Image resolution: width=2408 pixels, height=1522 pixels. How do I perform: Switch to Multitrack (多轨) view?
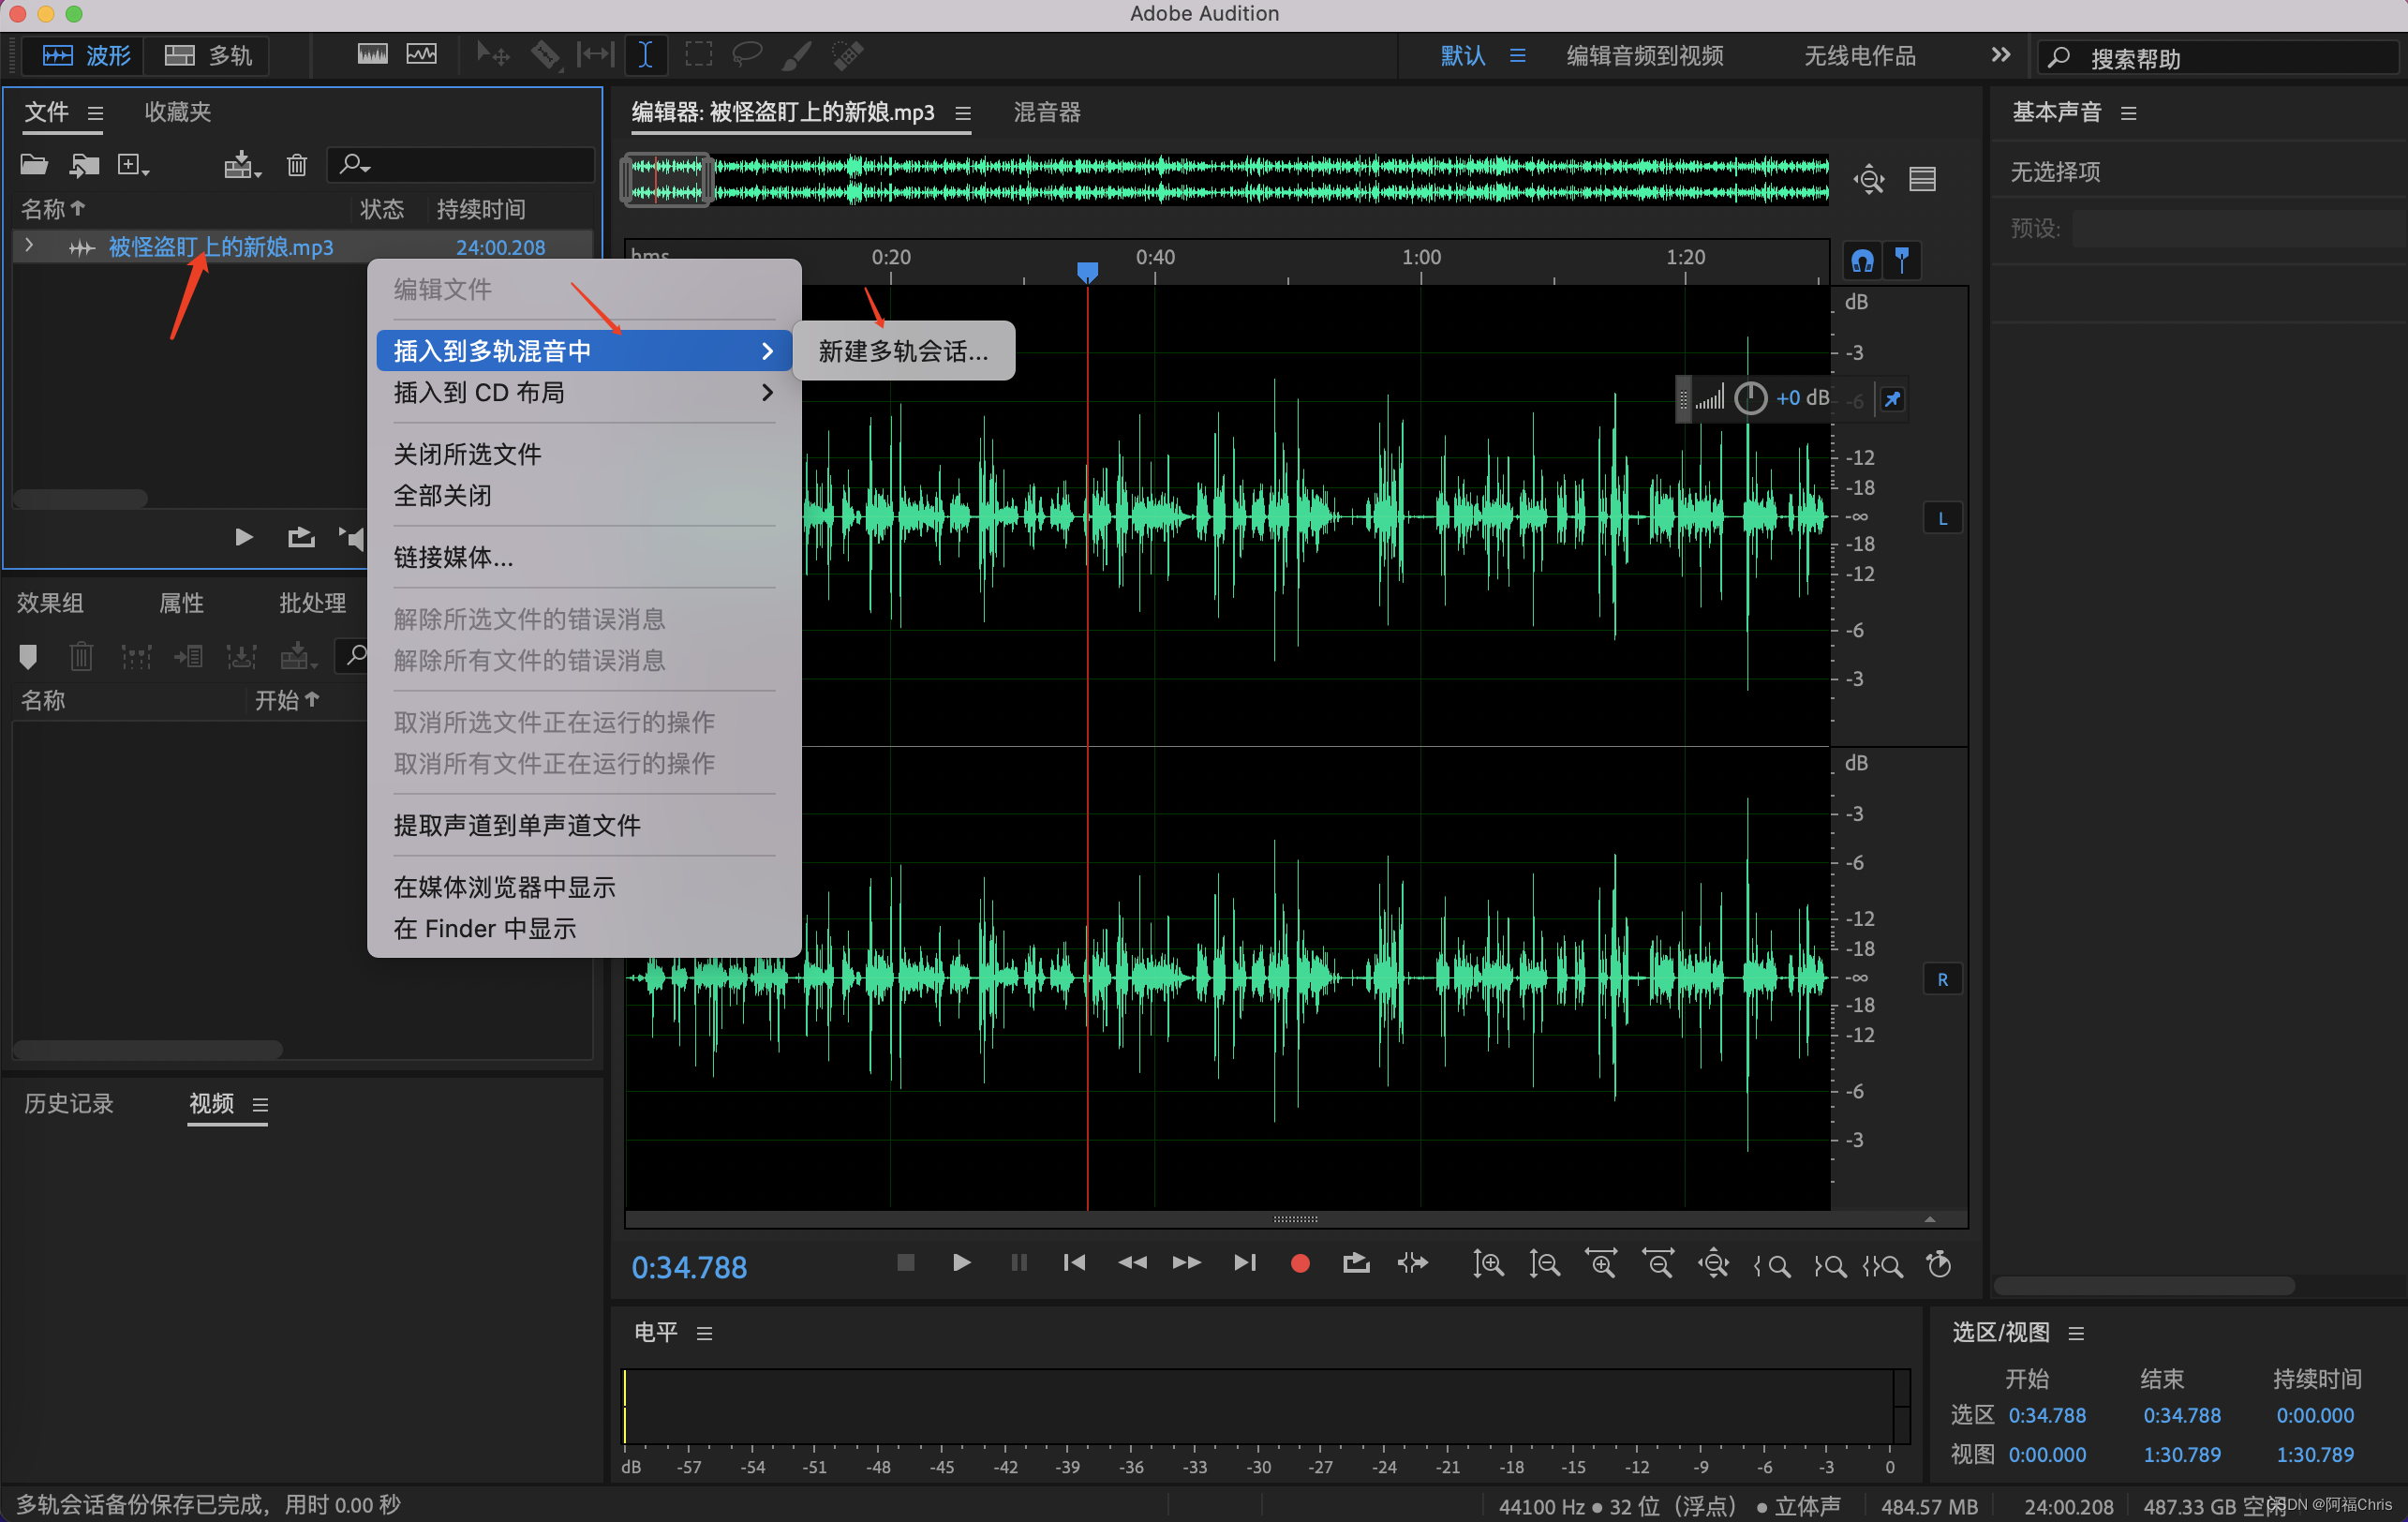tap(208, 55)
